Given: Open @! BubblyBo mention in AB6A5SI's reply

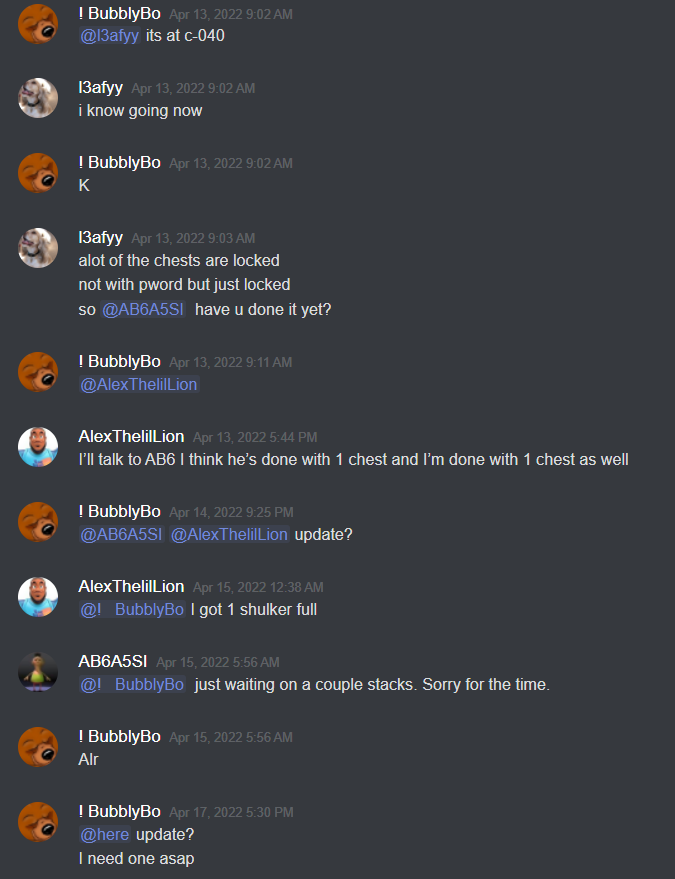Looking at the screenshot, I should click(x=132, y=684).
